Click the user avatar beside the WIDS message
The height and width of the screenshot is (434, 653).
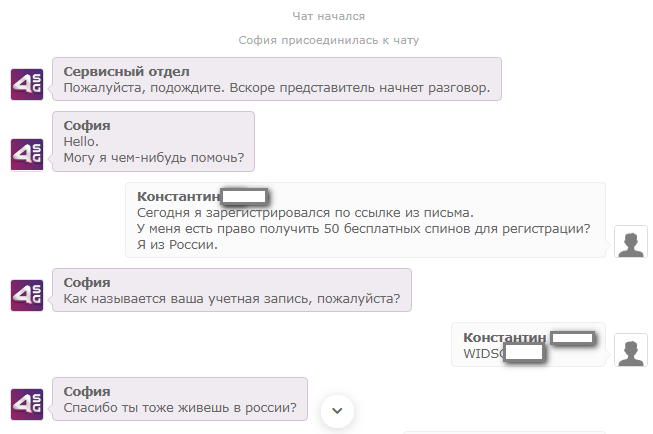tap(631, 350)
